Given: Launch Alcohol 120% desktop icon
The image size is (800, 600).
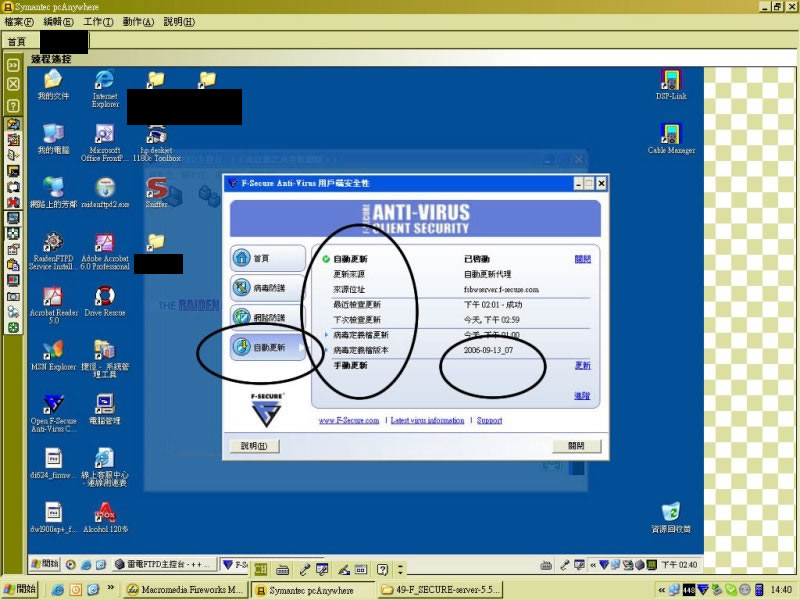Looking at the screenshot, I should [x=105, y=518].
